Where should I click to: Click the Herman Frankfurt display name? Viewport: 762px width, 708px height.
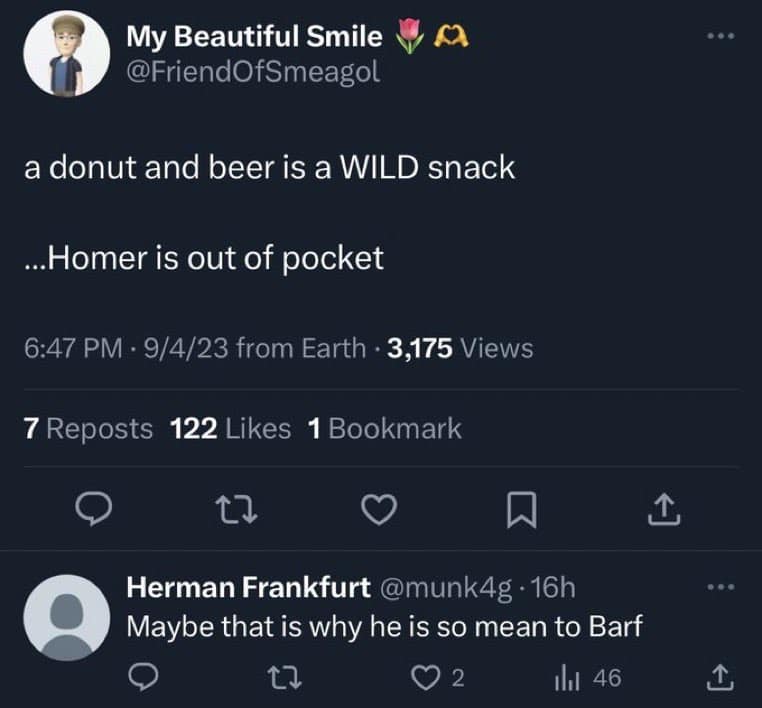(248, 587)
